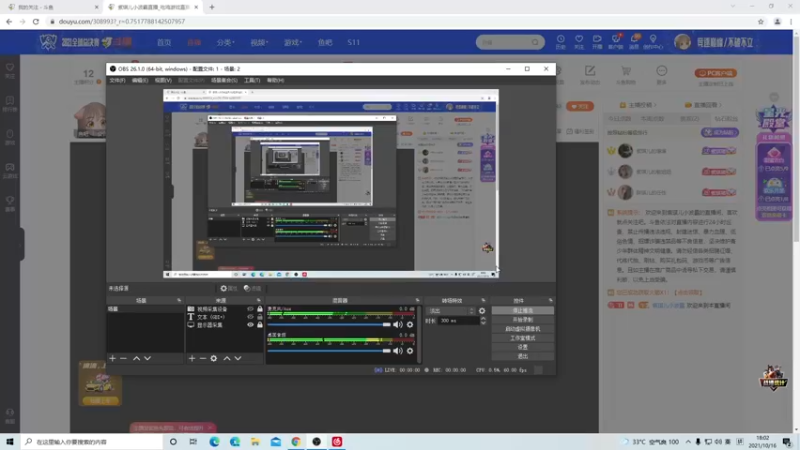Move source up in Sources panel
This screenshot has width=800, height=450.
click(x=227, y=359)
